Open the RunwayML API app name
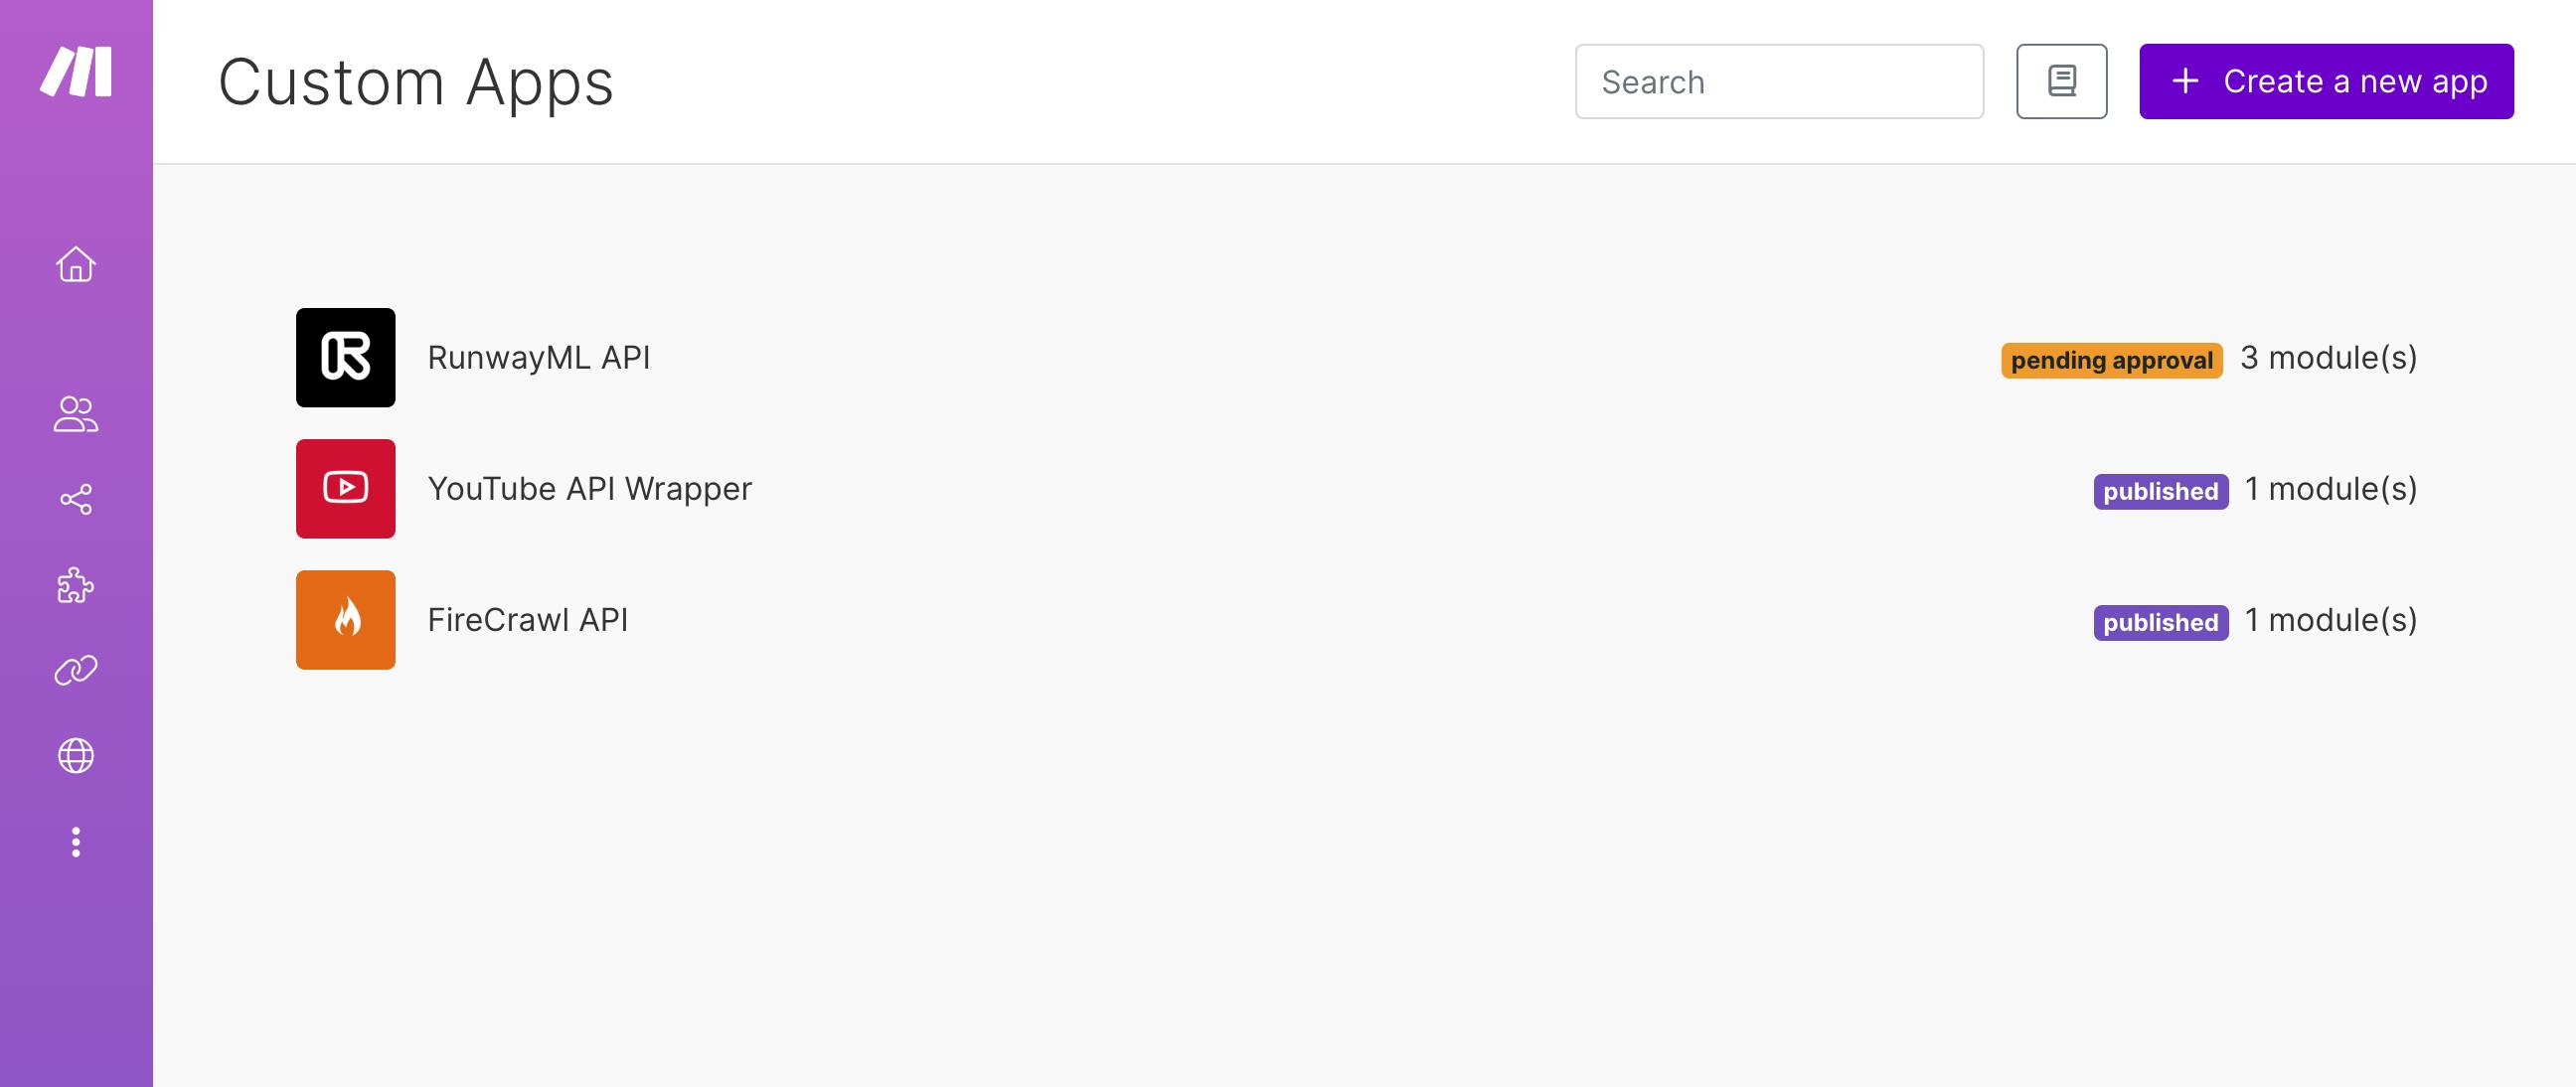The height and width of the screenshot is (1087, 2576). pos(539,357)
